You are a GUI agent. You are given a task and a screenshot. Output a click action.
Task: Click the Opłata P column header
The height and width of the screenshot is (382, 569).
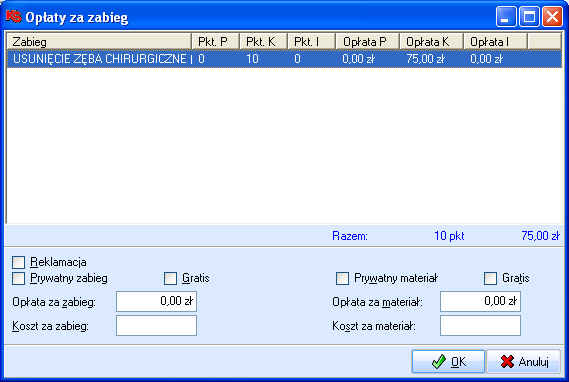pos(367,42)
